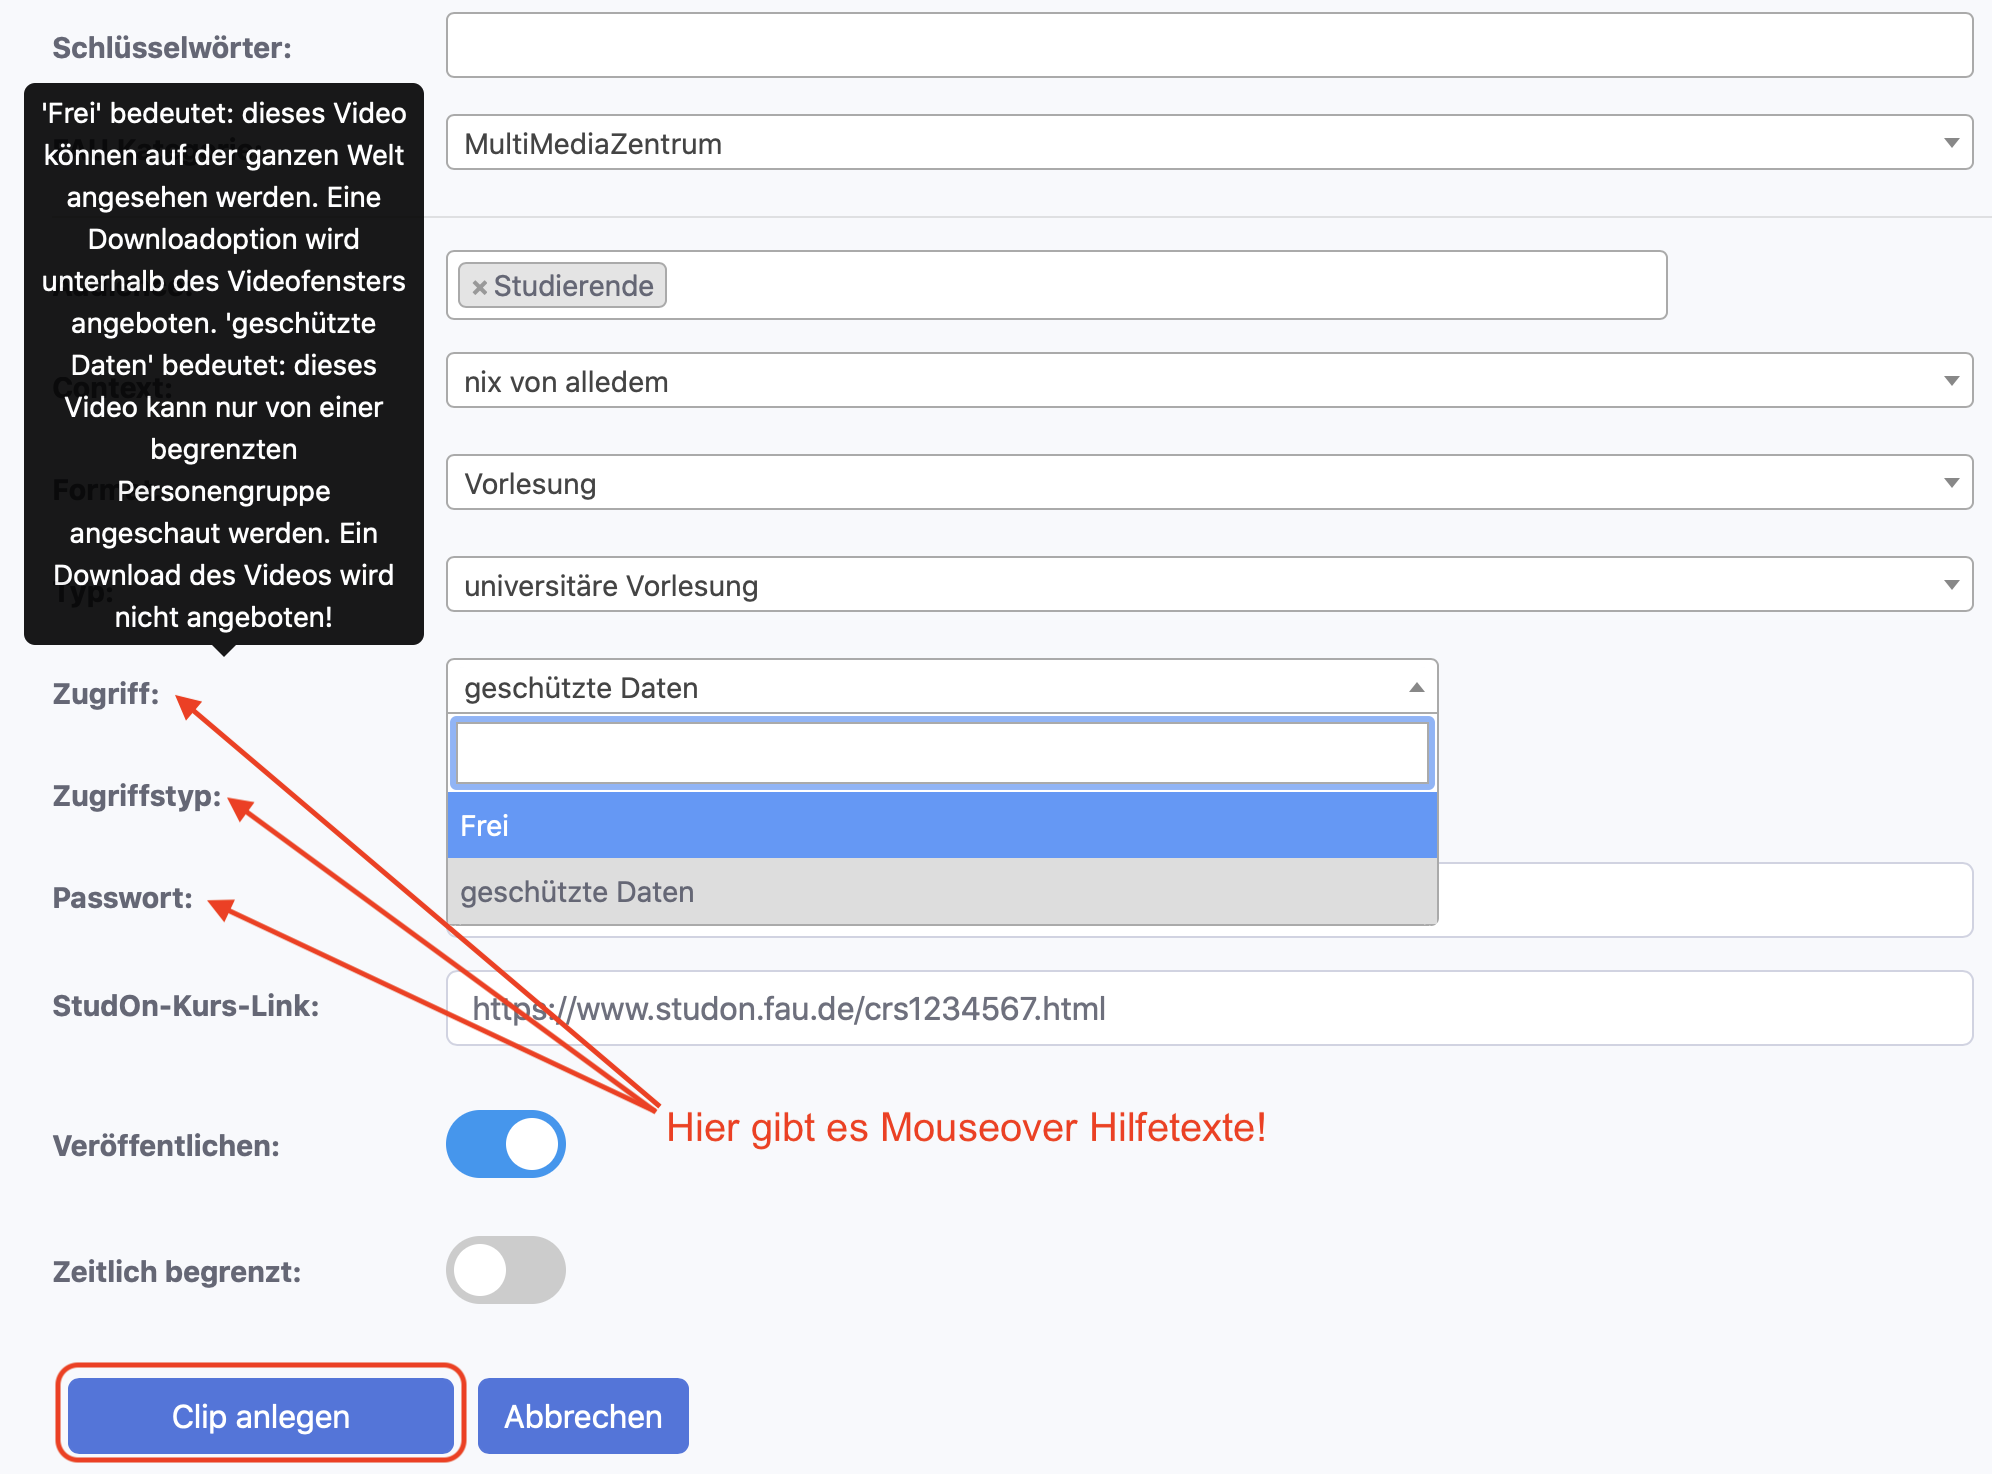This screenshot has height=1474, width=1992.
Task: Click the dropdown search box above Frei
Action: pos(942,753)
